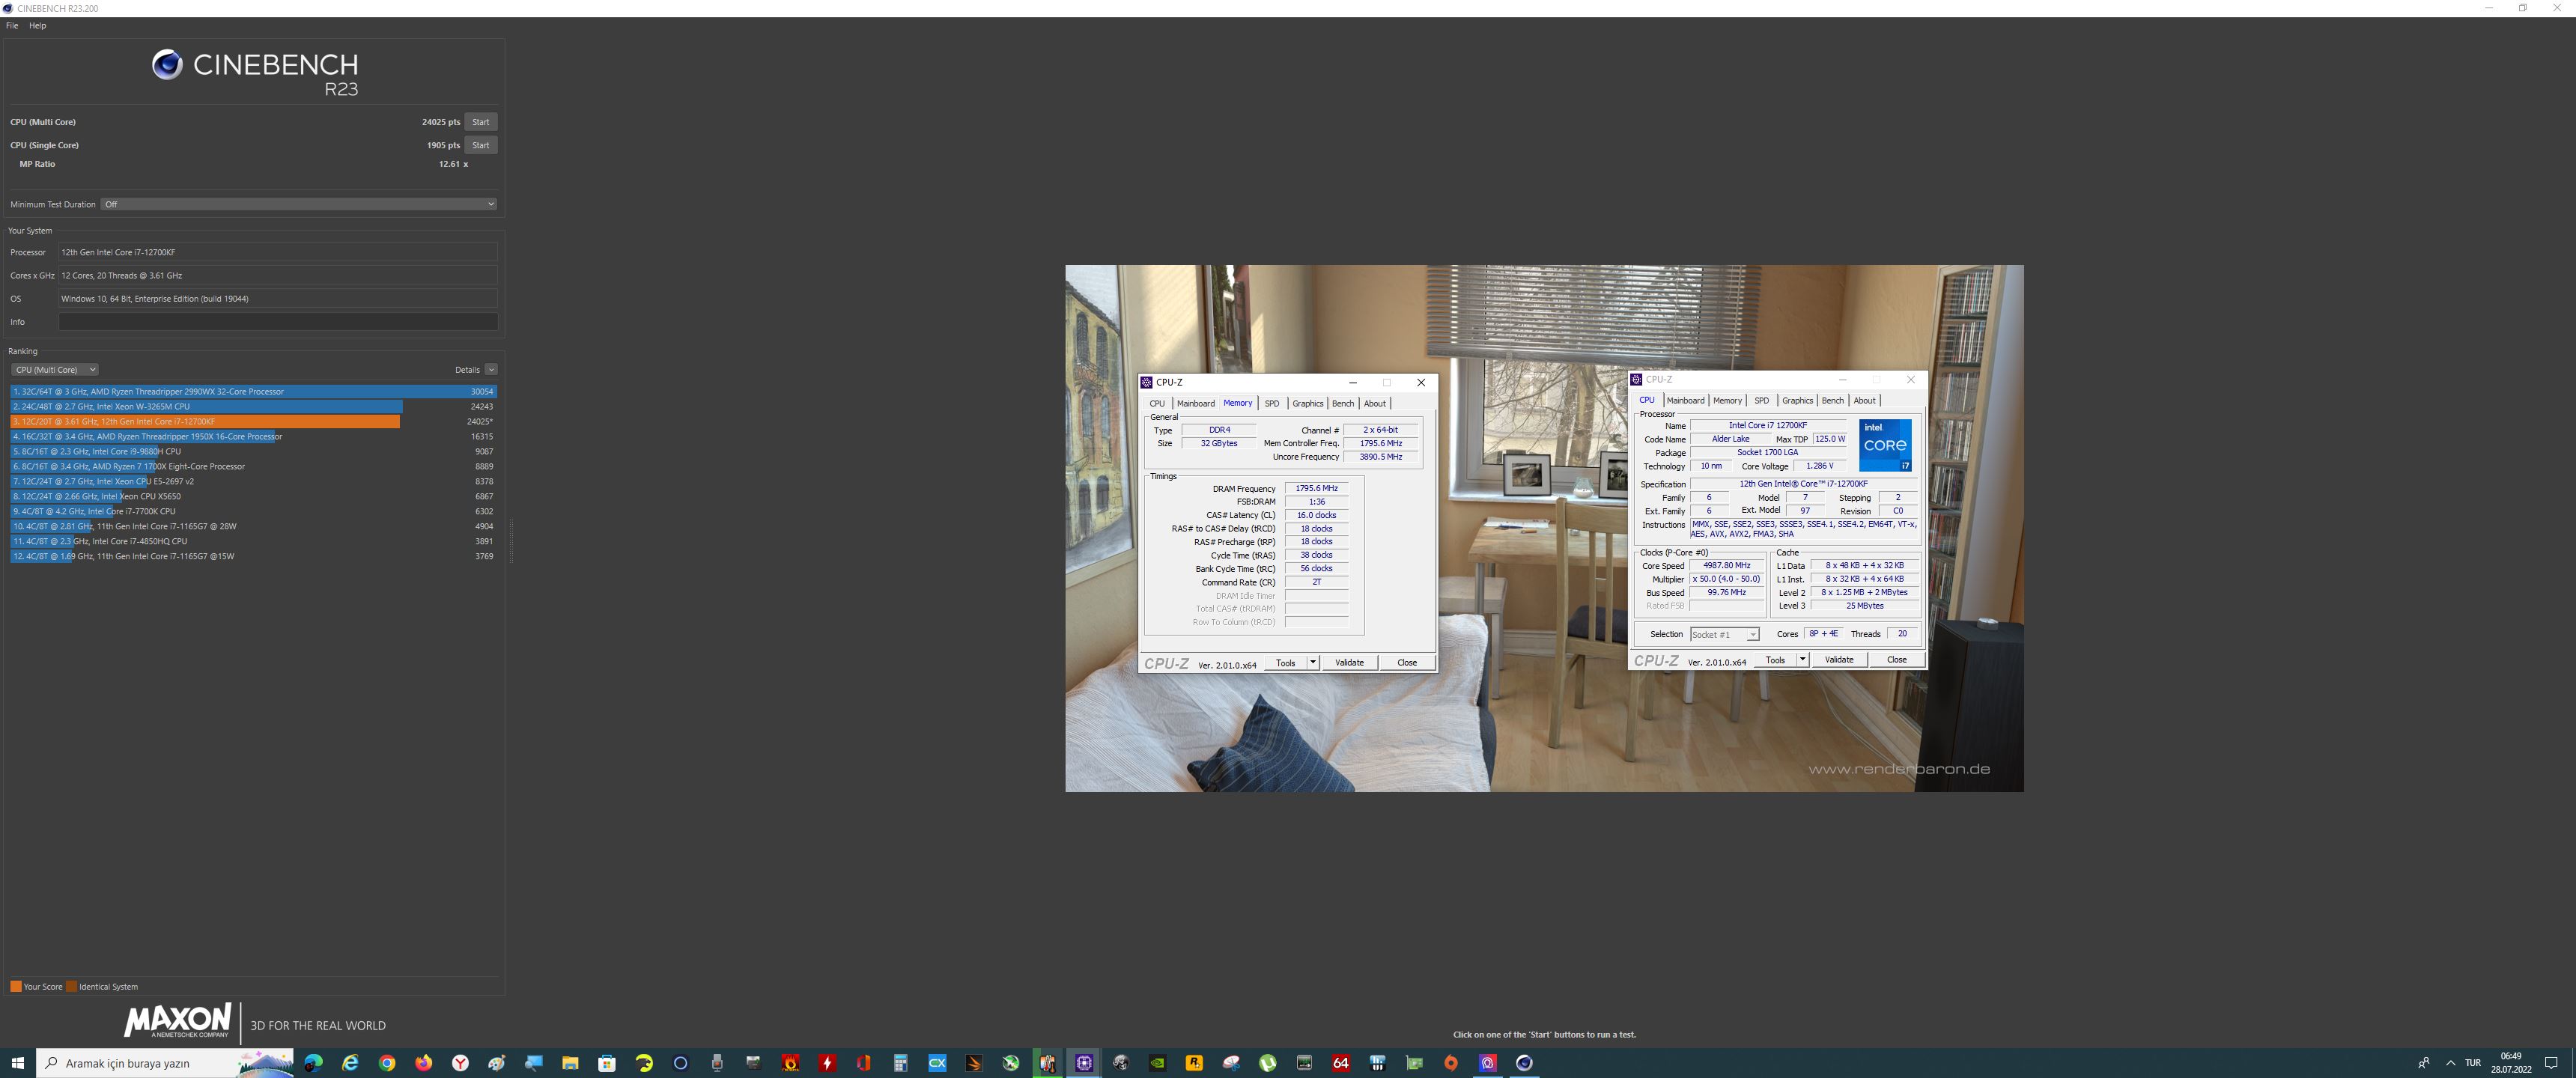Open the Rockstar Games launcher icon
The width and height of the screenshot is (2576, 1078).
coord(1194,1063)
